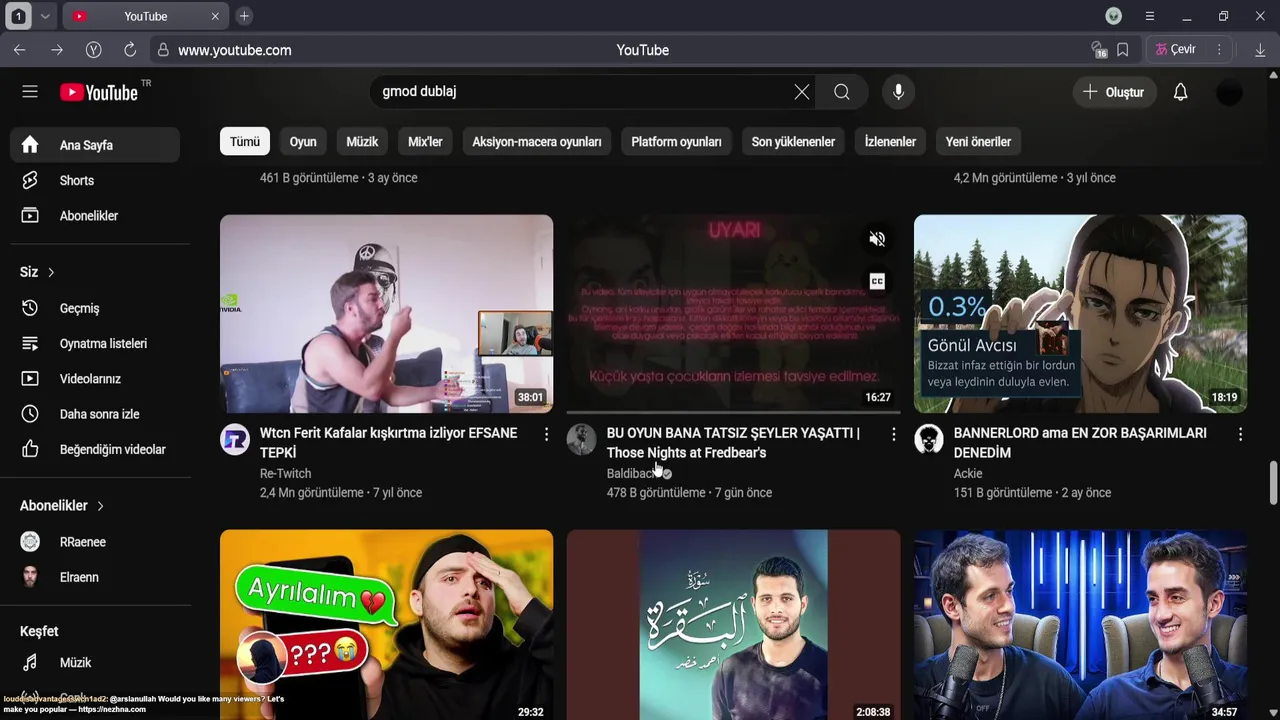Open the tab list dropdown arrow

coord(45,16)
